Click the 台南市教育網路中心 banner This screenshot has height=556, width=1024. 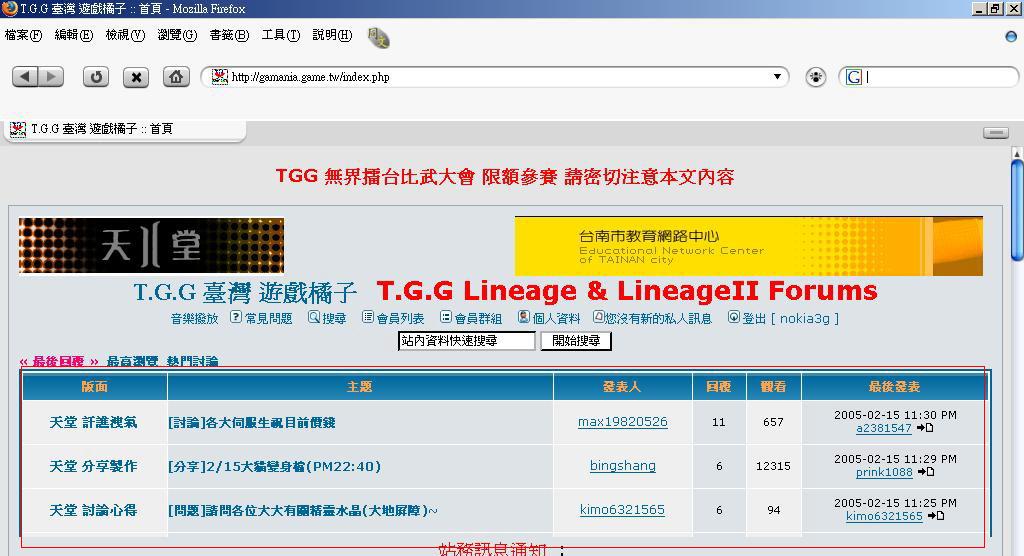pyautogui.click(x=748, y=246)
